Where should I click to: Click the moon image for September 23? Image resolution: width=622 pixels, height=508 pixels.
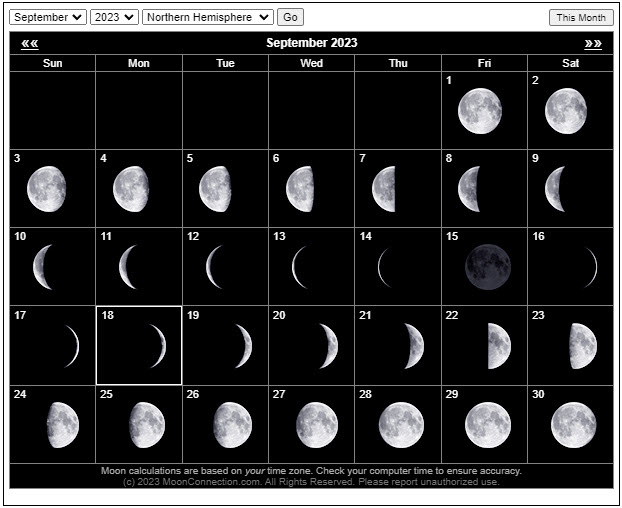(583, 346)
